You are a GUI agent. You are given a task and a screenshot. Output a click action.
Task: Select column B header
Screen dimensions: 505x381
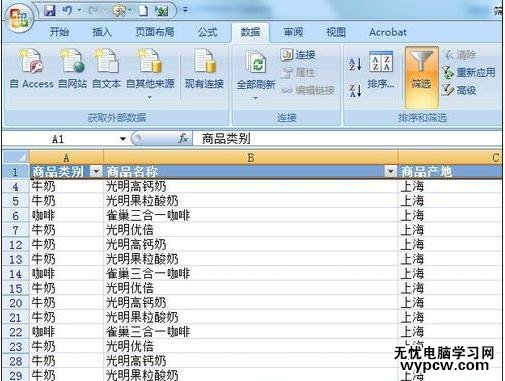(x=251, y=158)
